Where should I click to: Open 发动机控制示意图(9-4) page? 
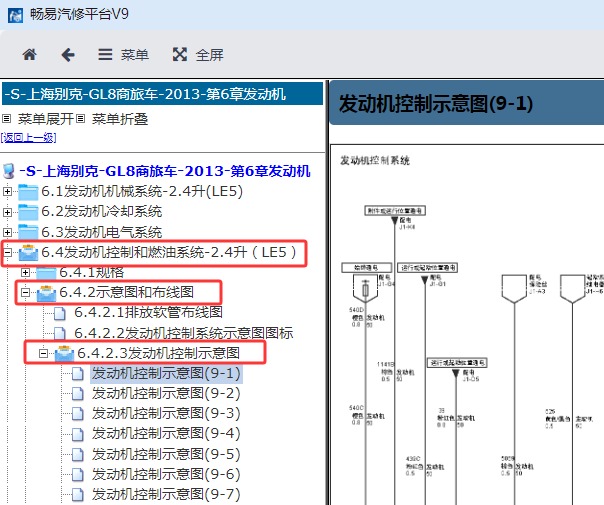pyautogui.click(x=166, y=434)
